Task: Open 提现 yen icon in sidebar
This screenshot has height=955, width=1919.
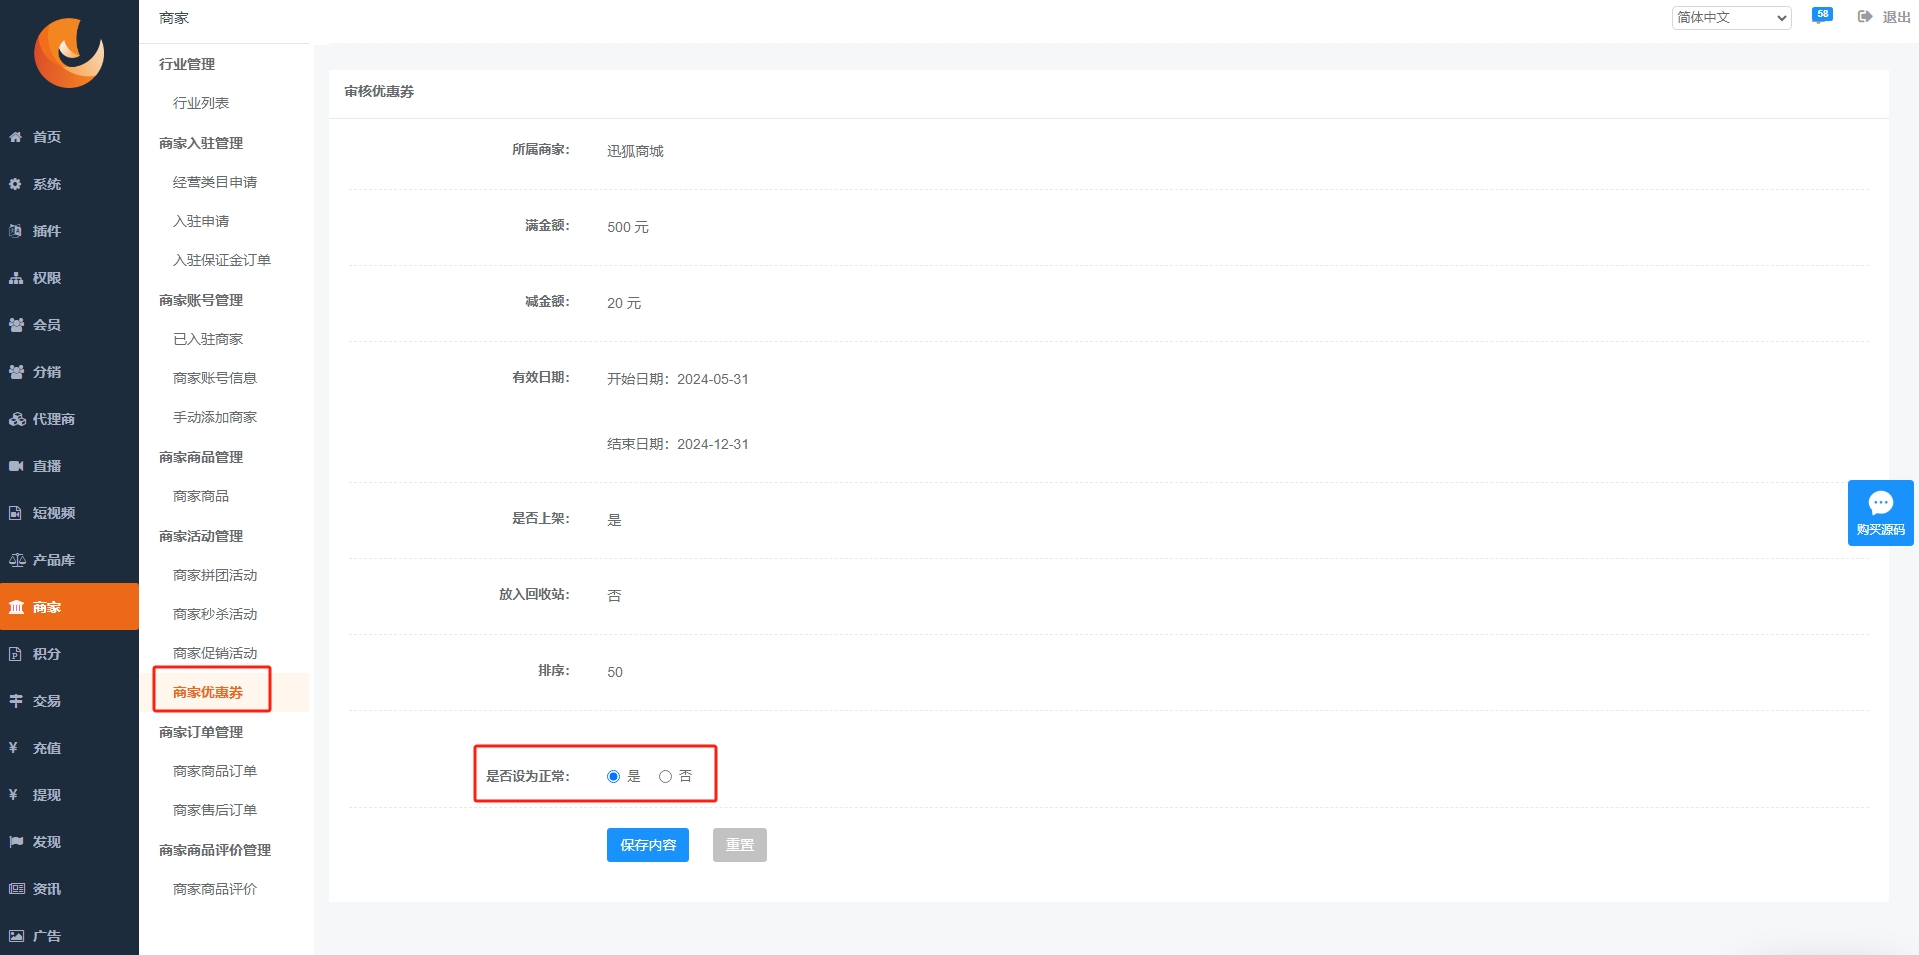Action: pos(14,795)
